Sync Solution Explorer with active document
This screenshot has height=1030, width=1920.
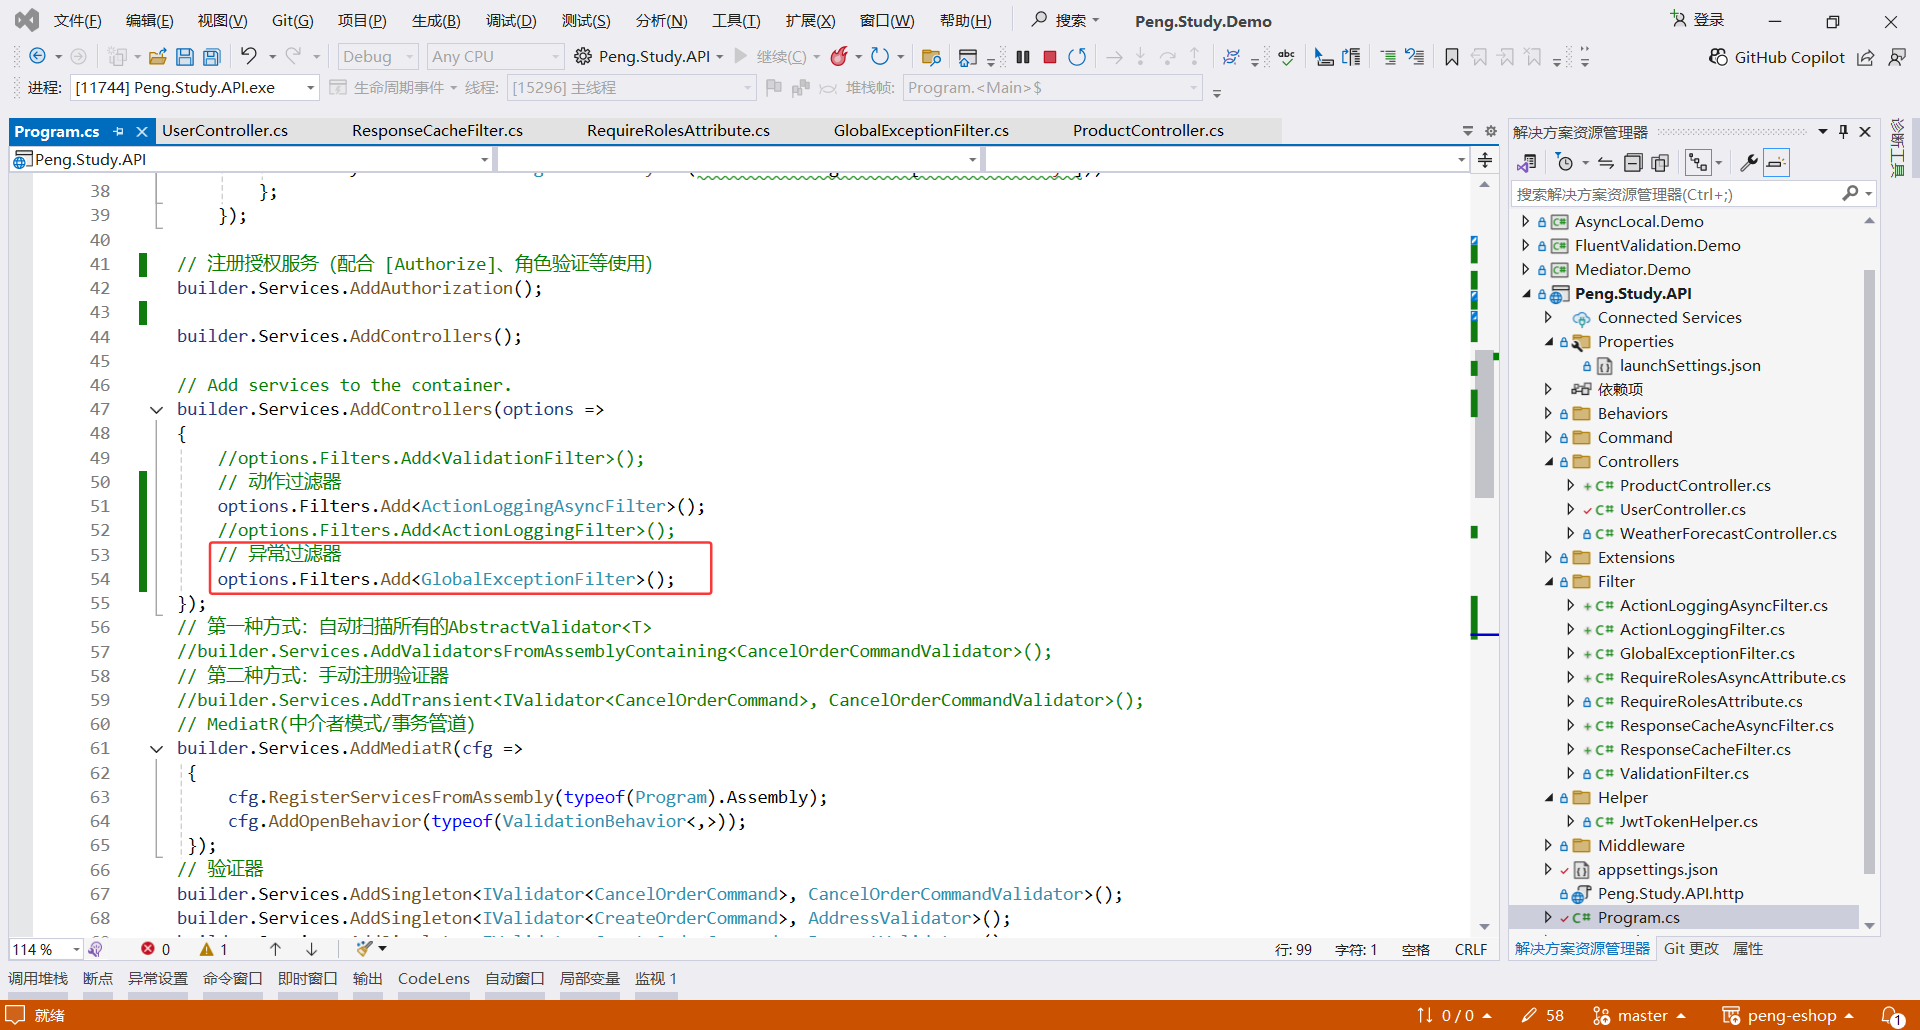[x=1606, y=163]
